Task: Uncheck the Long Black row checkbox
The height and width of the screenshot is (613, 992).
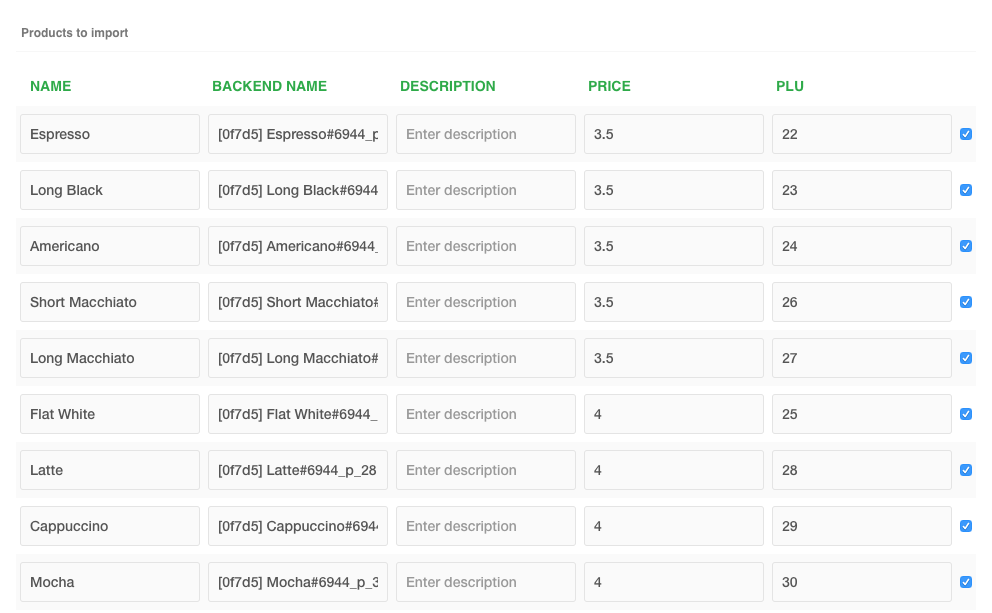Action: (965, 190)
